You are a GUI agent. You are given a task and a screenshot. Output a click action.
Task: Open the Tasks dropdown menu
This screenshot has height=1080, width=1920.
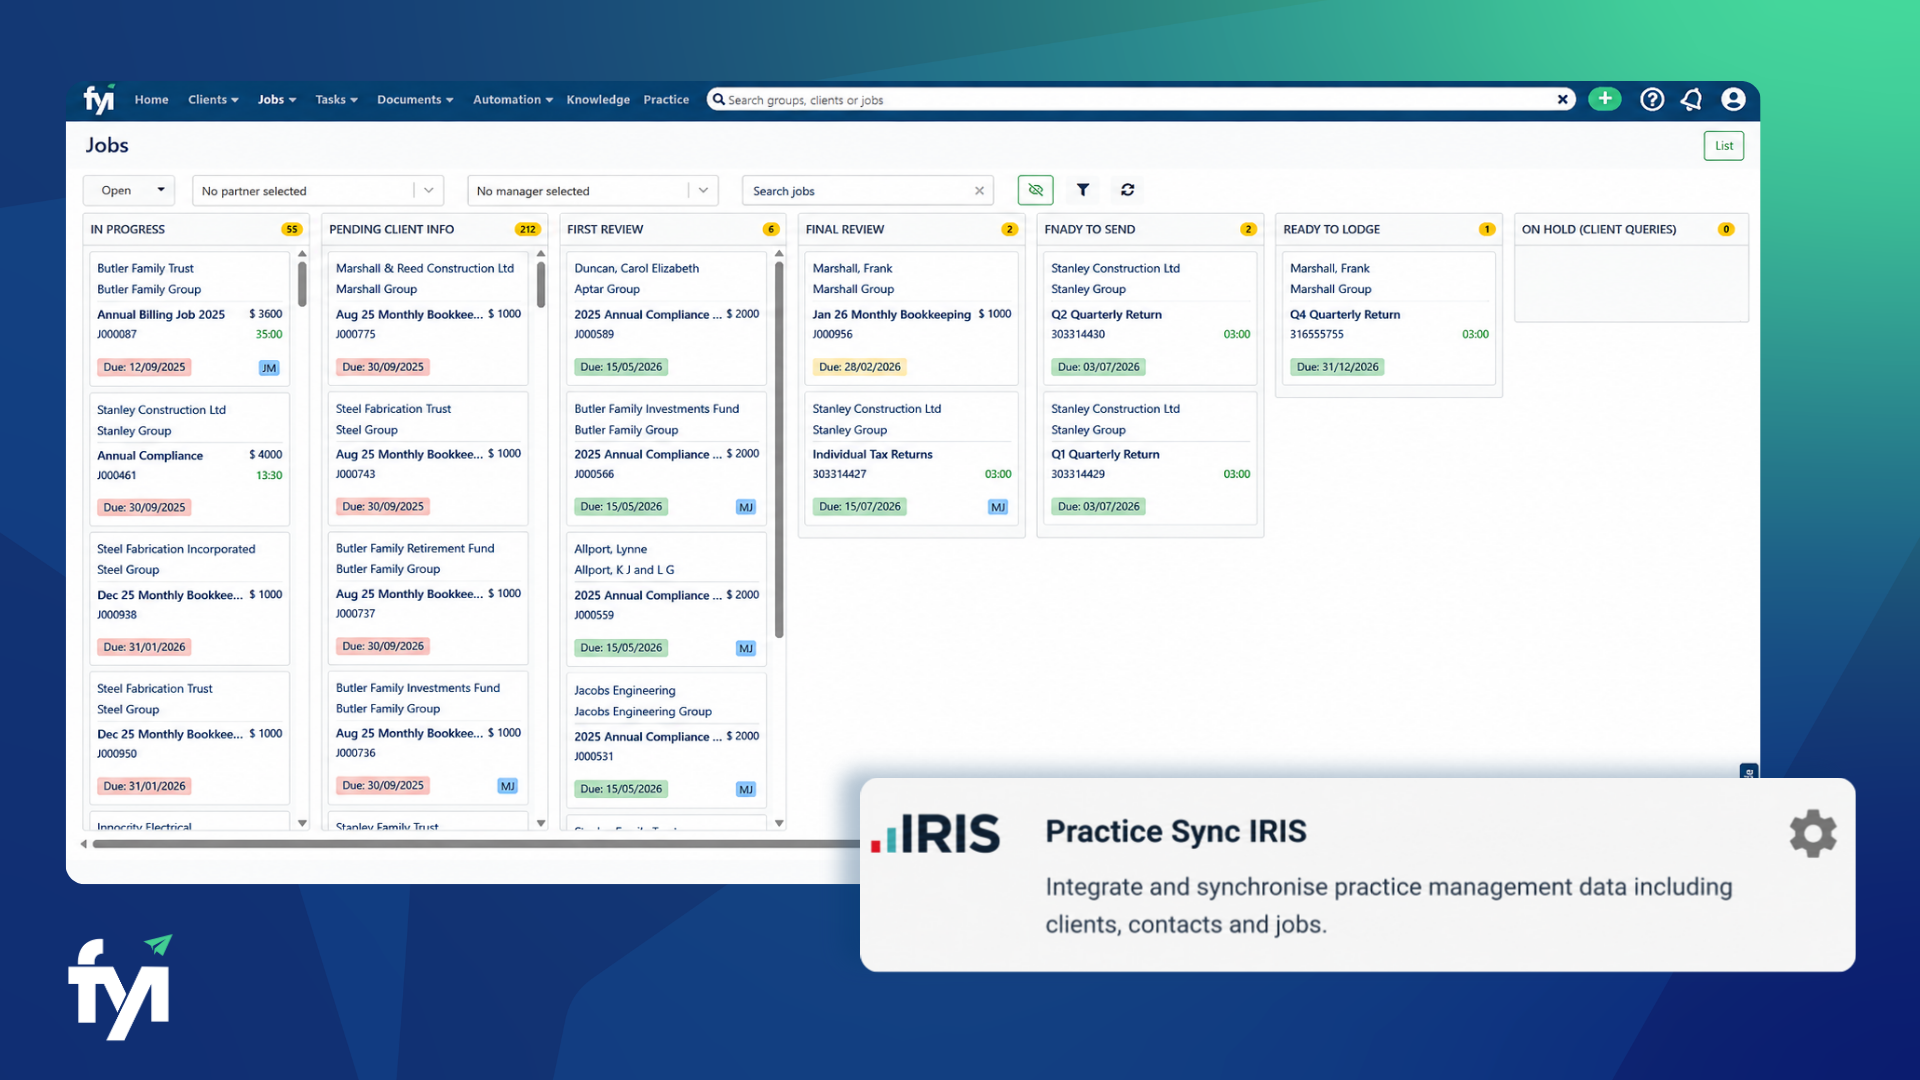(336, 99)
